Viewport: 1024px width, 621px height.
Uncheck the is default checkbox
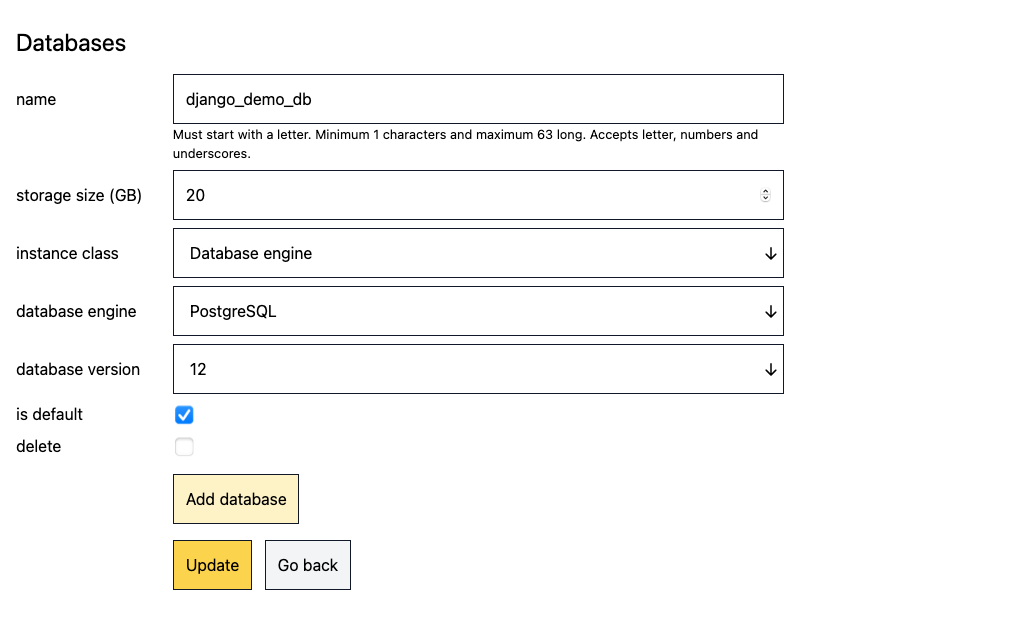tap(184, 415)
